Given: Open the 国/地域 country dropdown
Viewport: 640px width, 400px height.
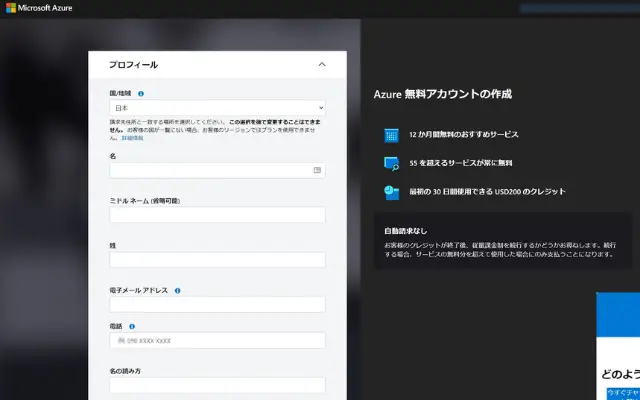Looking at the screenshot, I should tap(217, 108).
